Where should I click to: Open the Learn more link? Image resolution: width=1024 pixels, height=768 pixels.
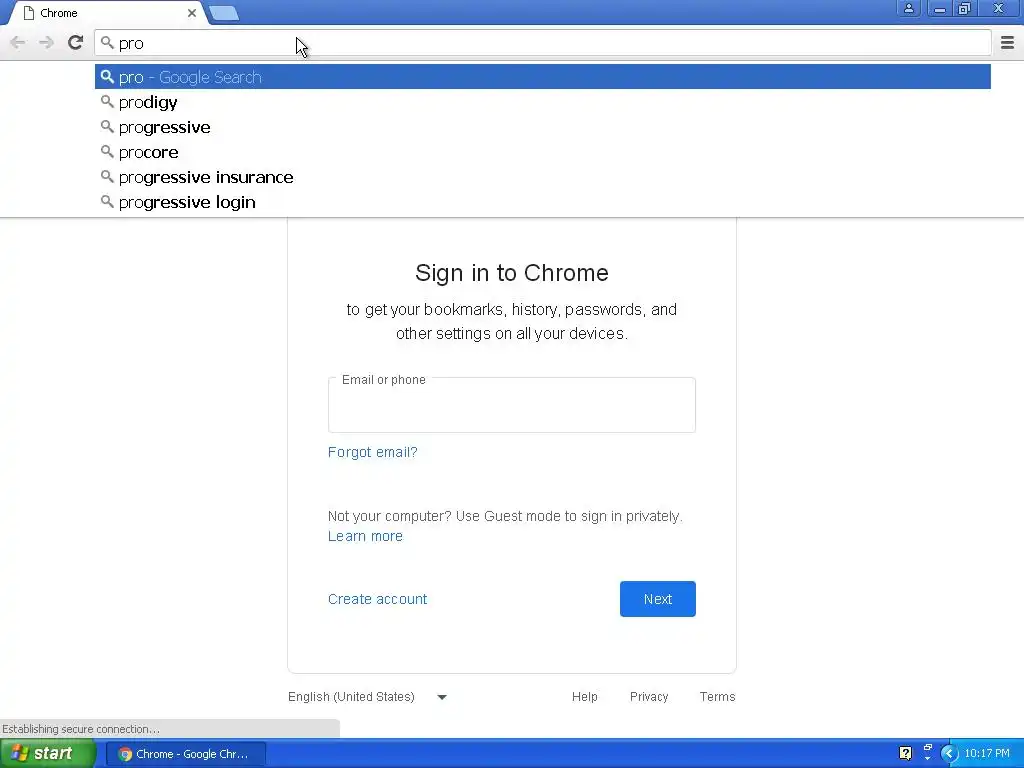coord(365,536)
